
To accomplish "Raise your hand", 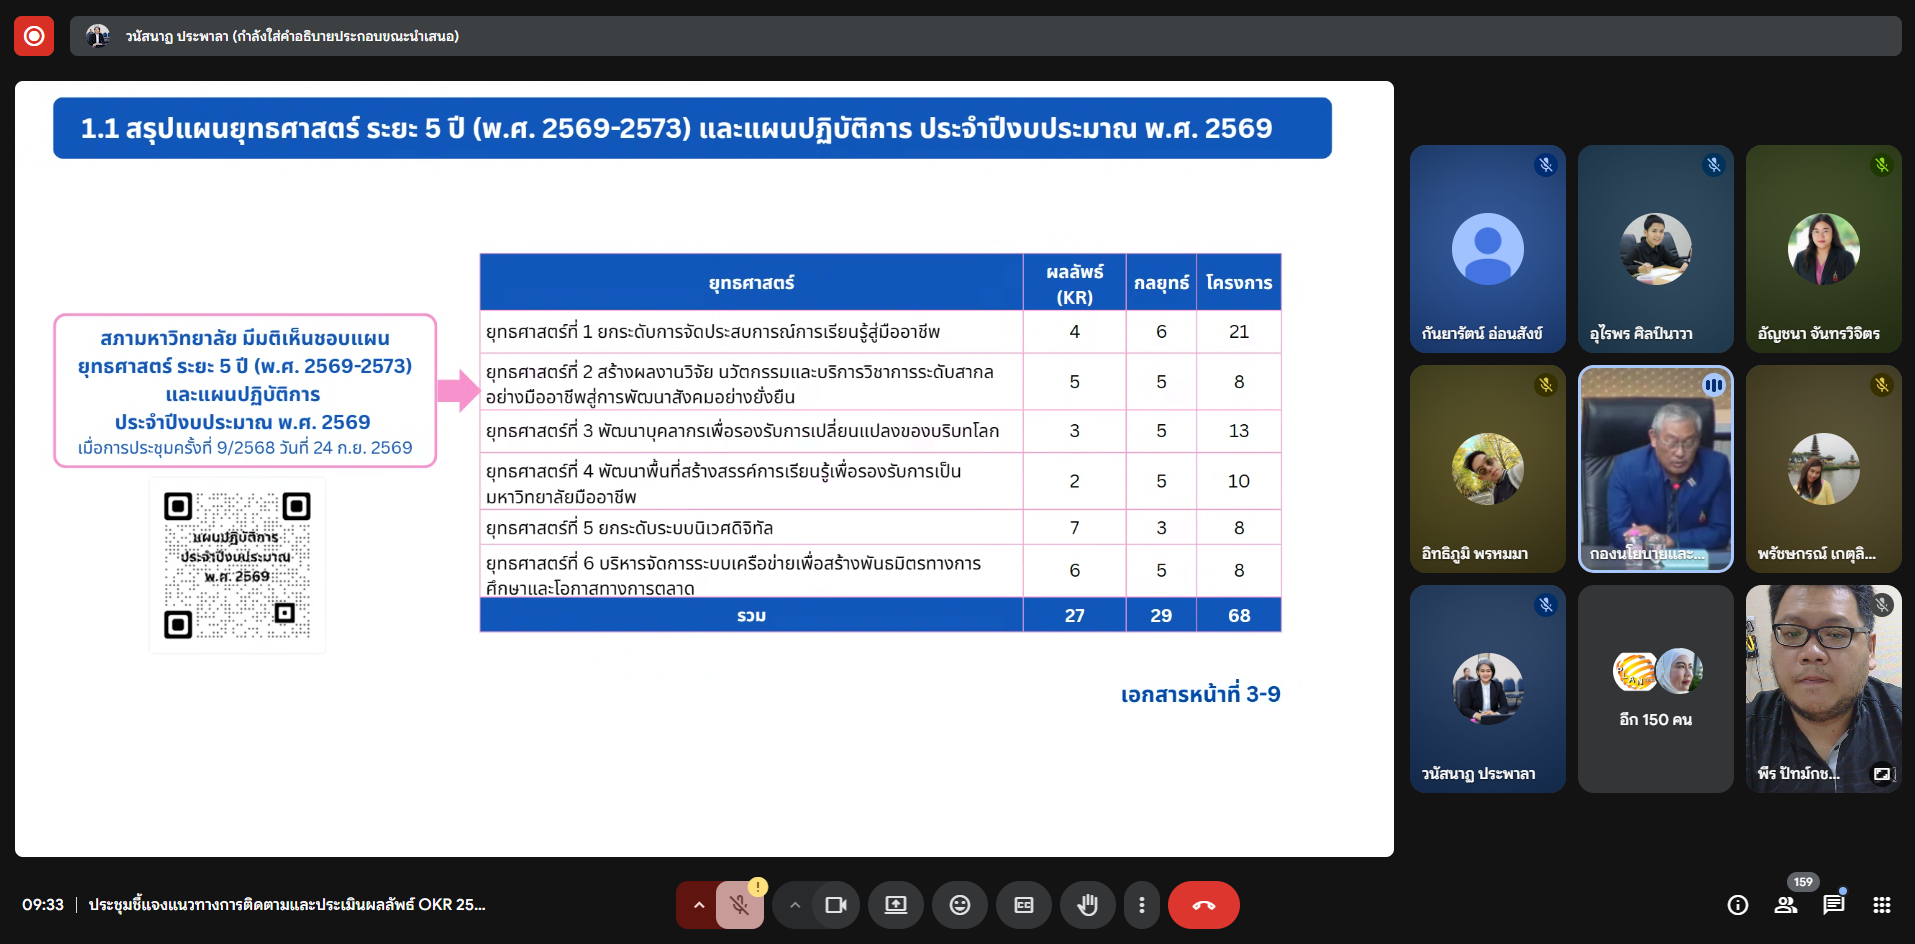I will [1087, 905].
